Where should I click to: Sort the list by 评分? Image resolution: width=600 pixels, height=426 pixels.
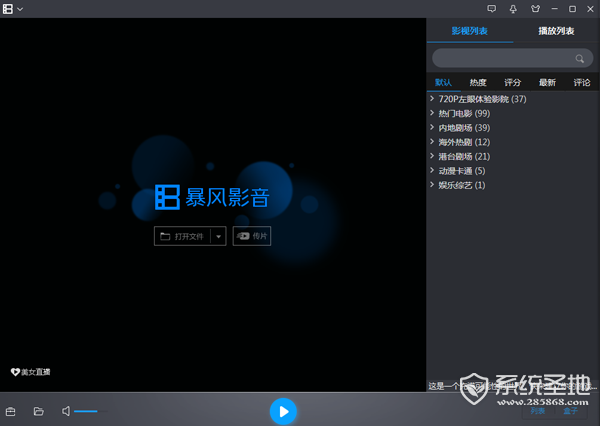[513, 82]
